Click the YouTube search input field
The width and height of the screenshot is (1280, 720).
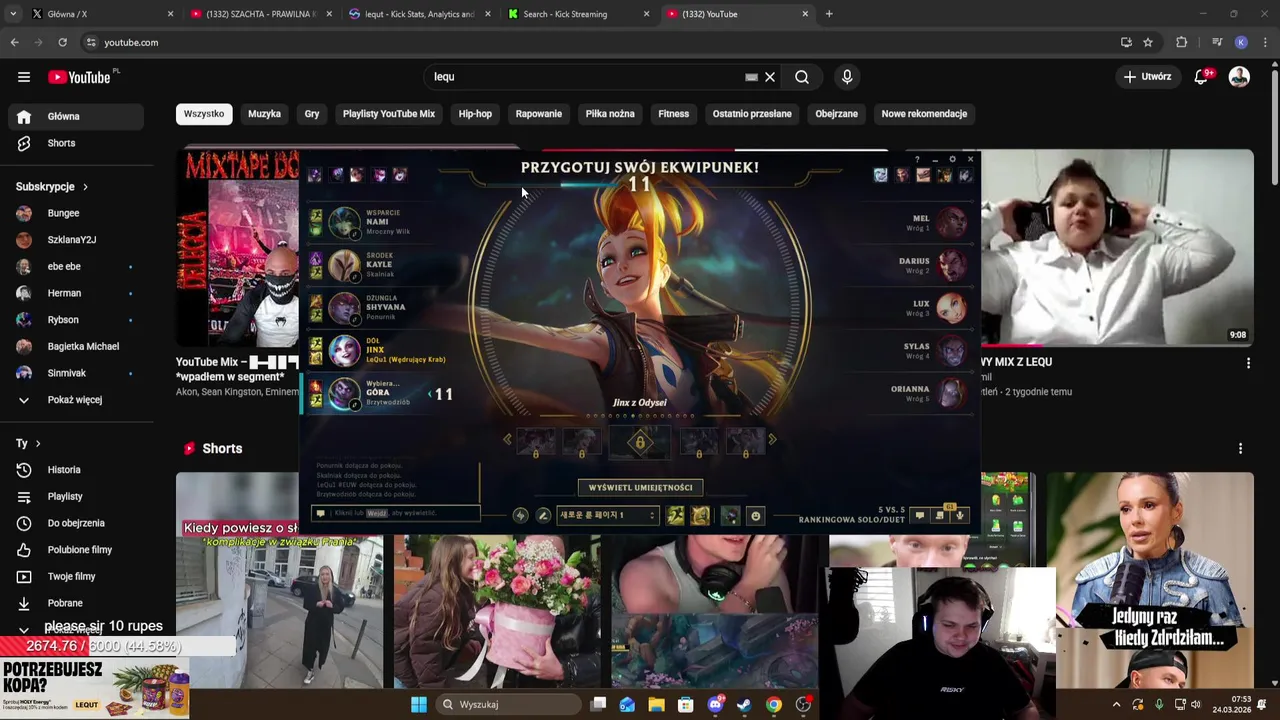point(585,77)
